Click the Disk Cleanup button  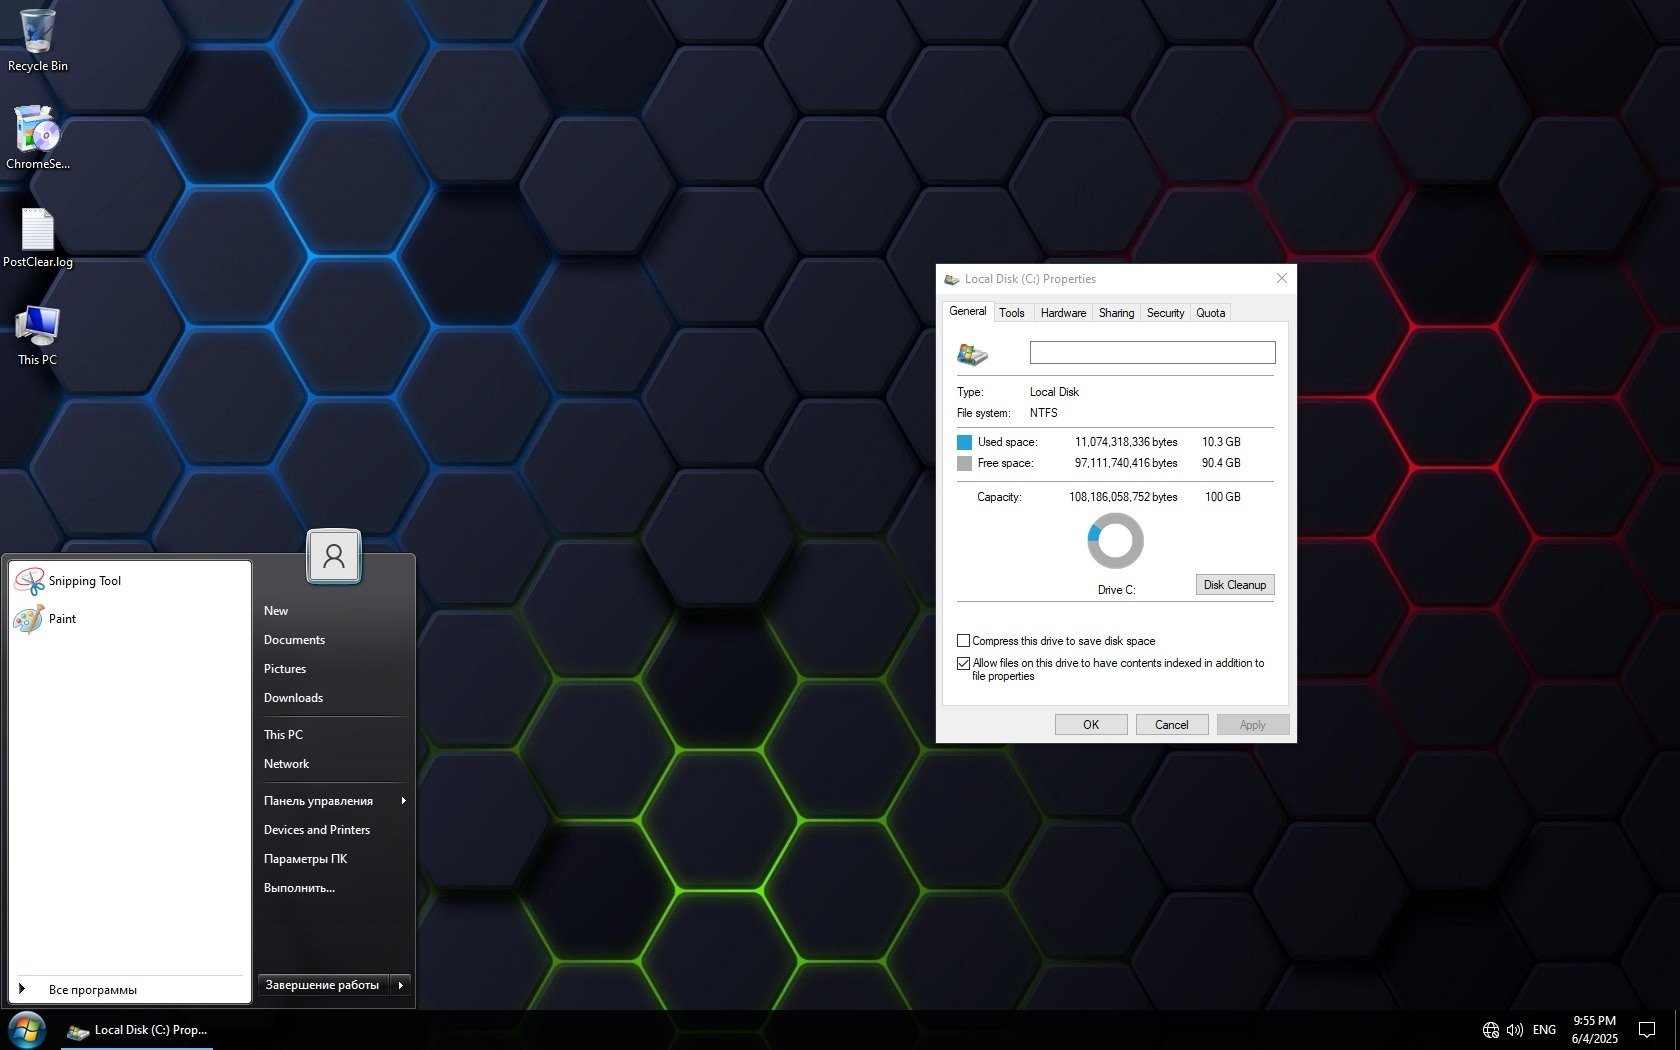(x=1234, y=585)
